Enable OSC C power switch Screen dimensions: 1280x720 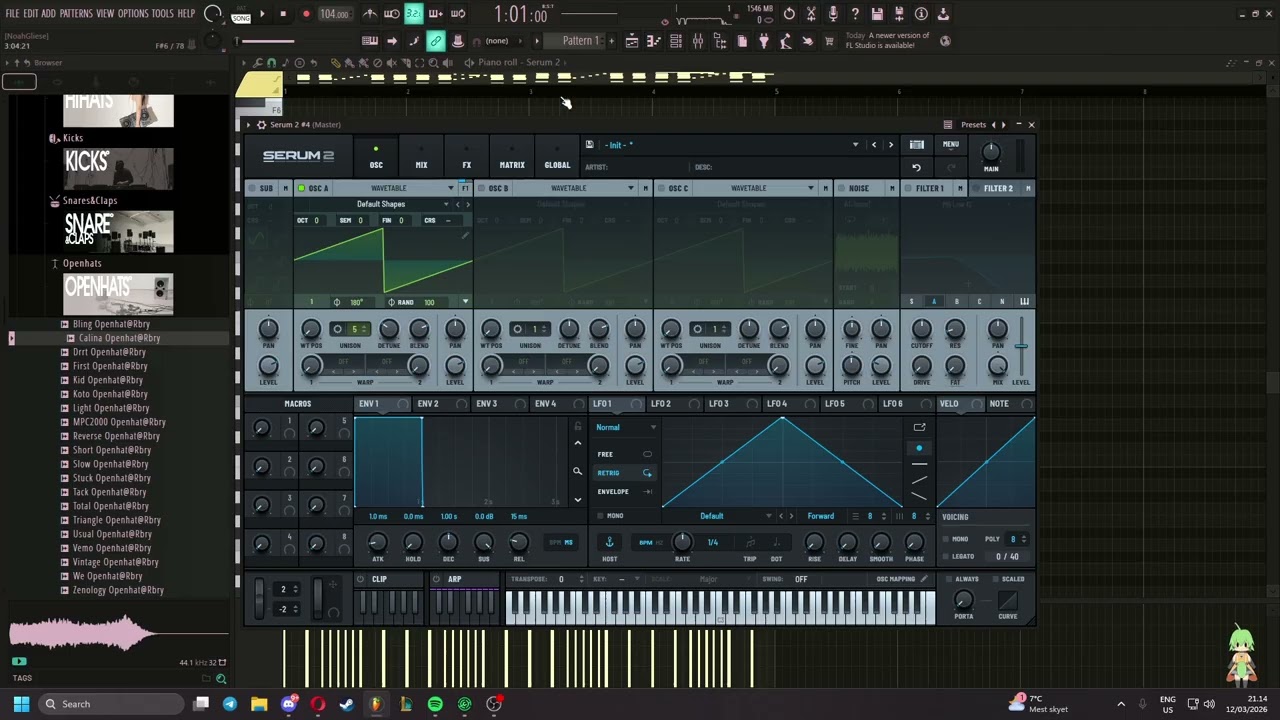[x=661, y=188]
